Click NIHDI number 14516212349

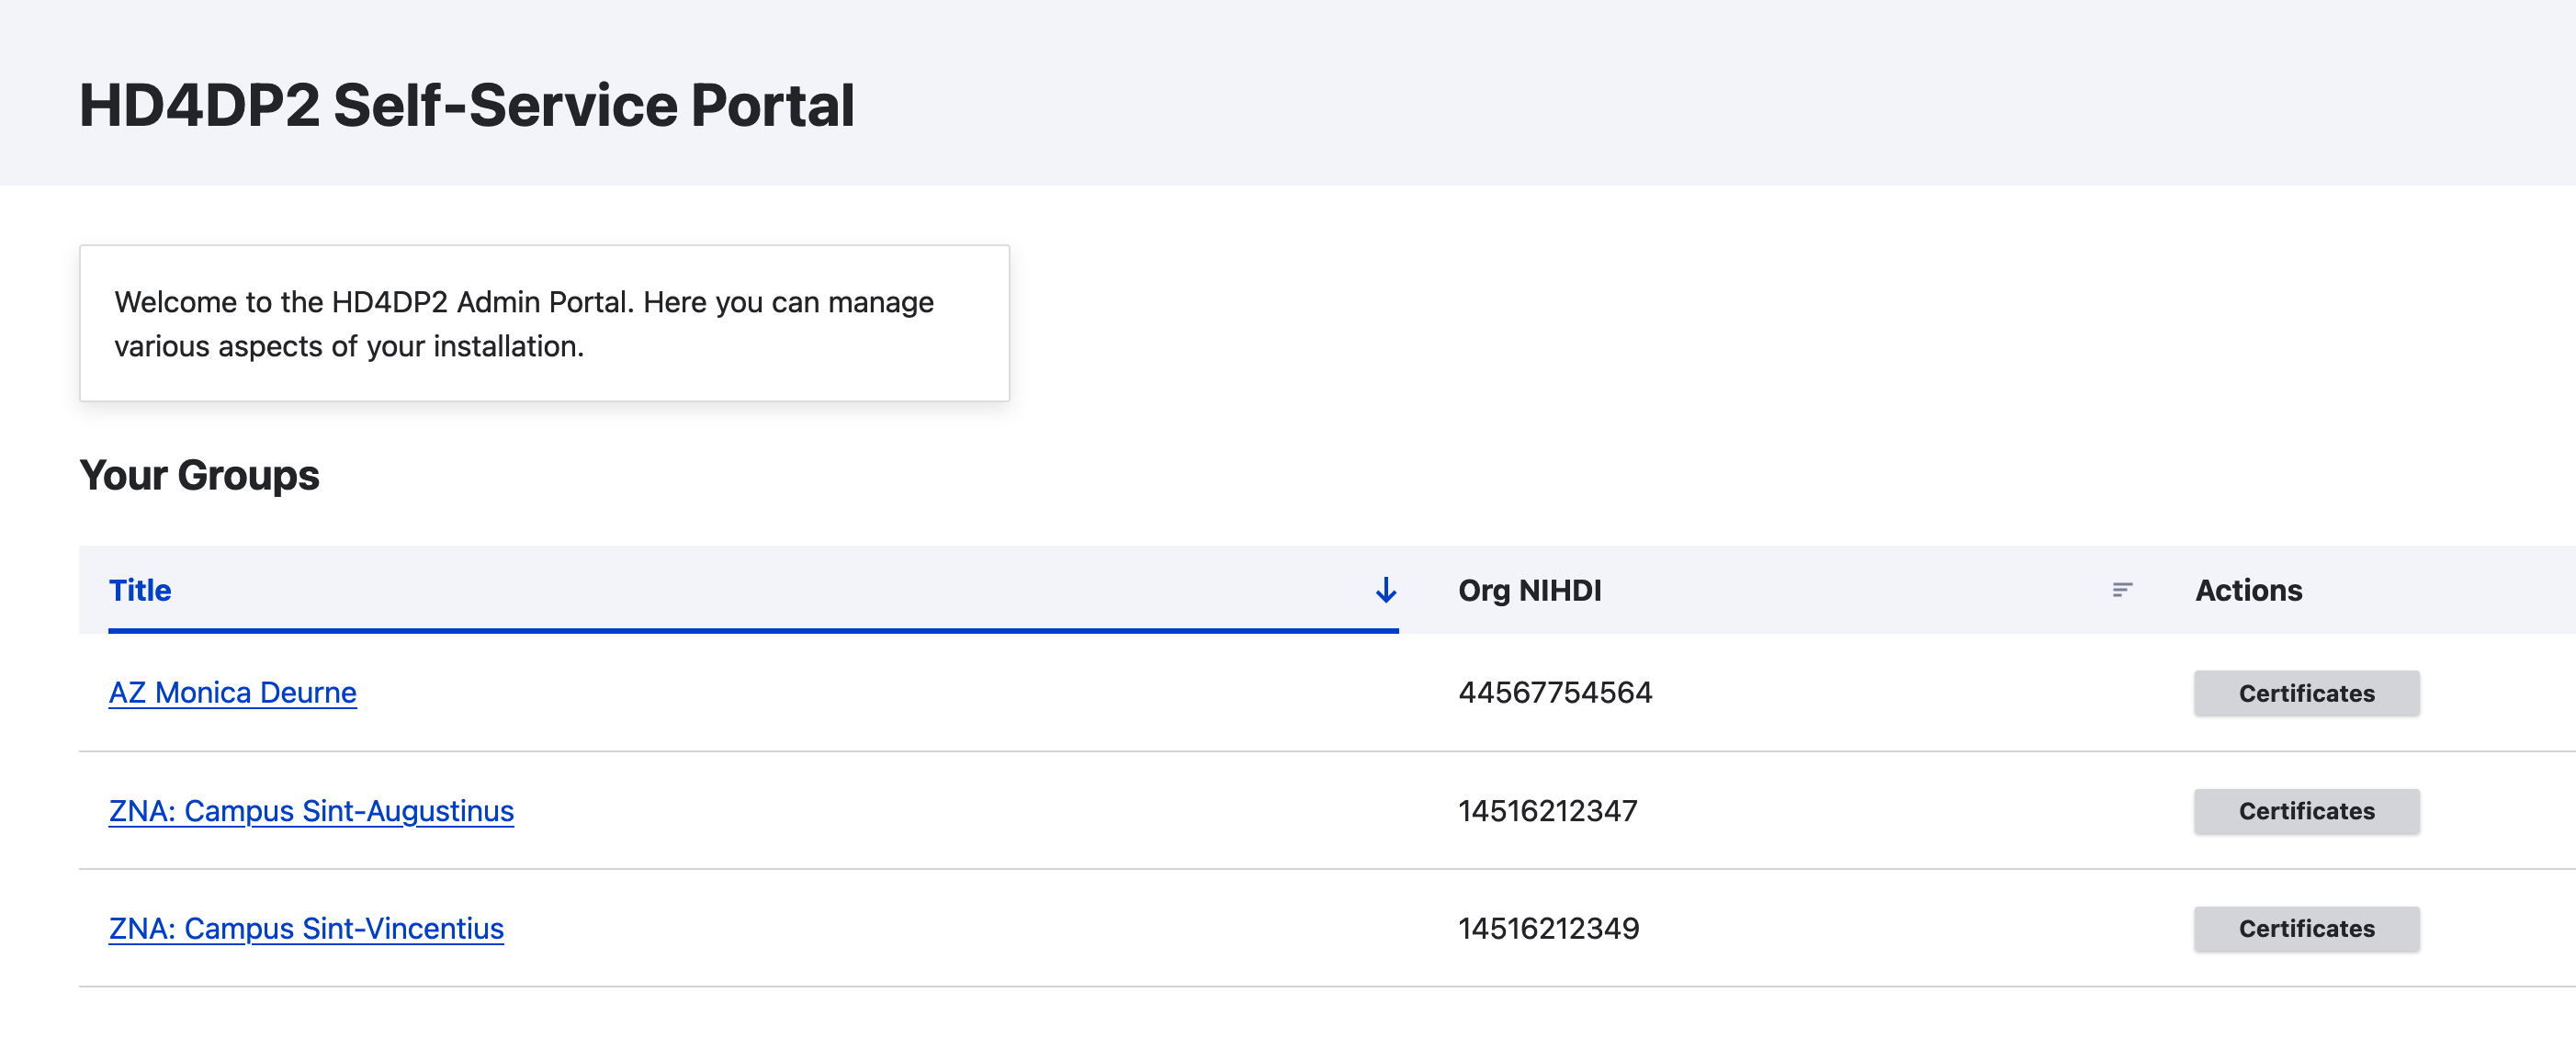pyautogui.click(x=1548, y=928)
